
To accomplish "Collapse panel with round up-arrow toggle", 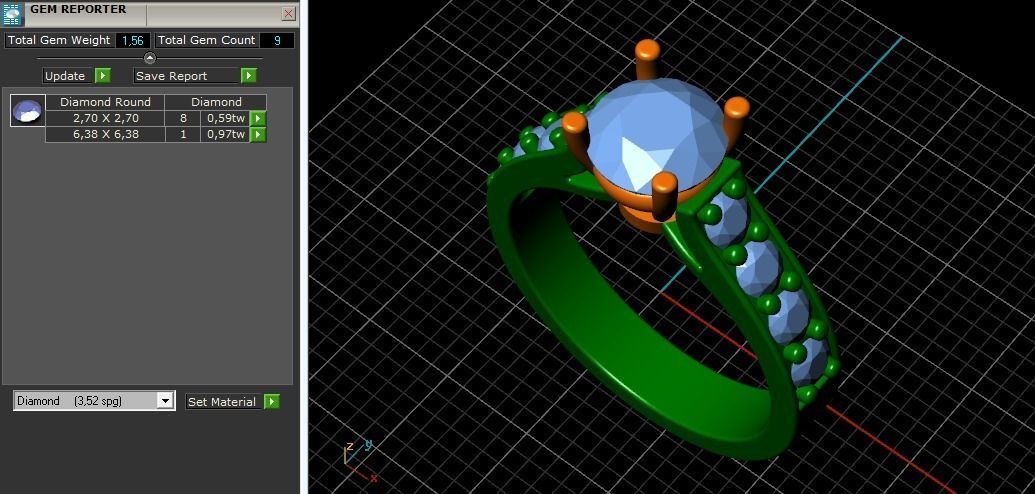I will click(x=150, y=58).
